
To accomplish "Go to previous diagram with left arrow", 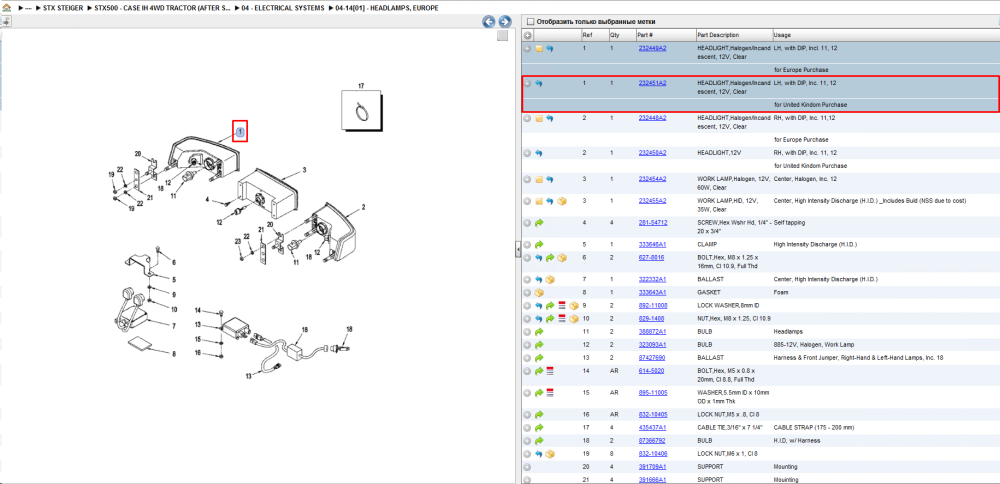I will click(489, 22).
